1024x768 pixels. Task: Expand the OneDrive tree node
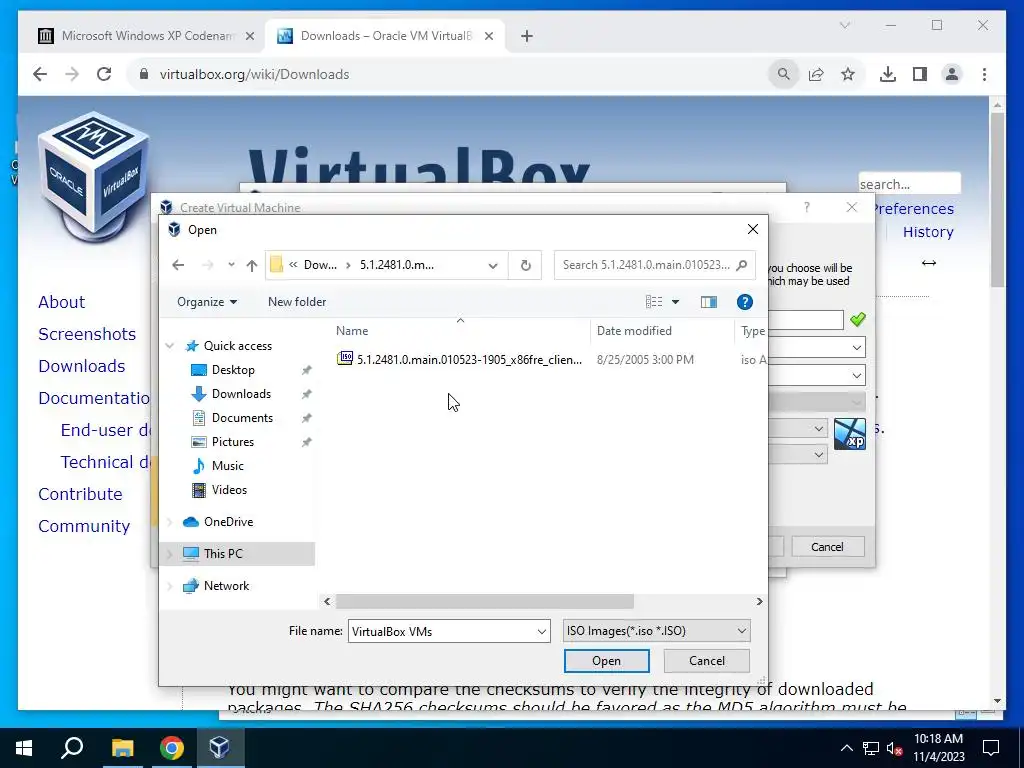click(x=170, y=522)
